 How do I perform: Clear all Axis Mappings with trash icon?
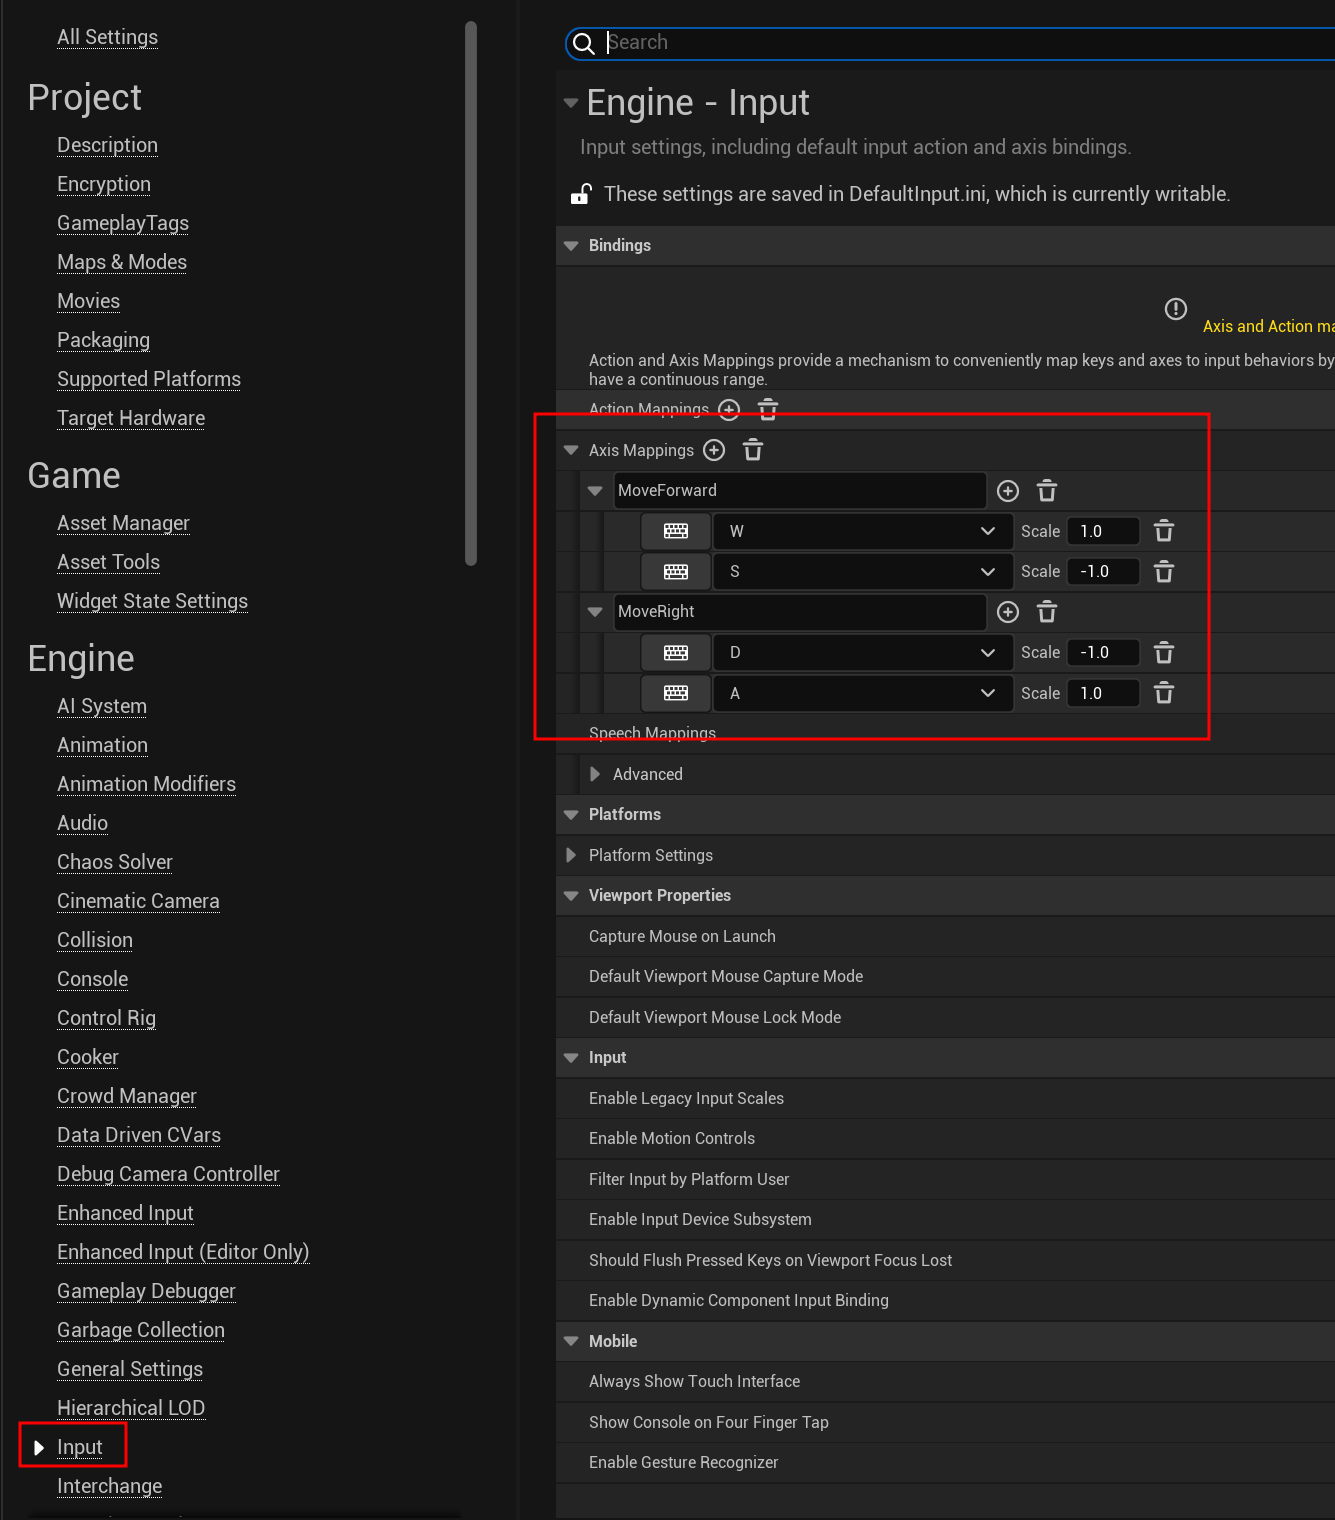753,450
